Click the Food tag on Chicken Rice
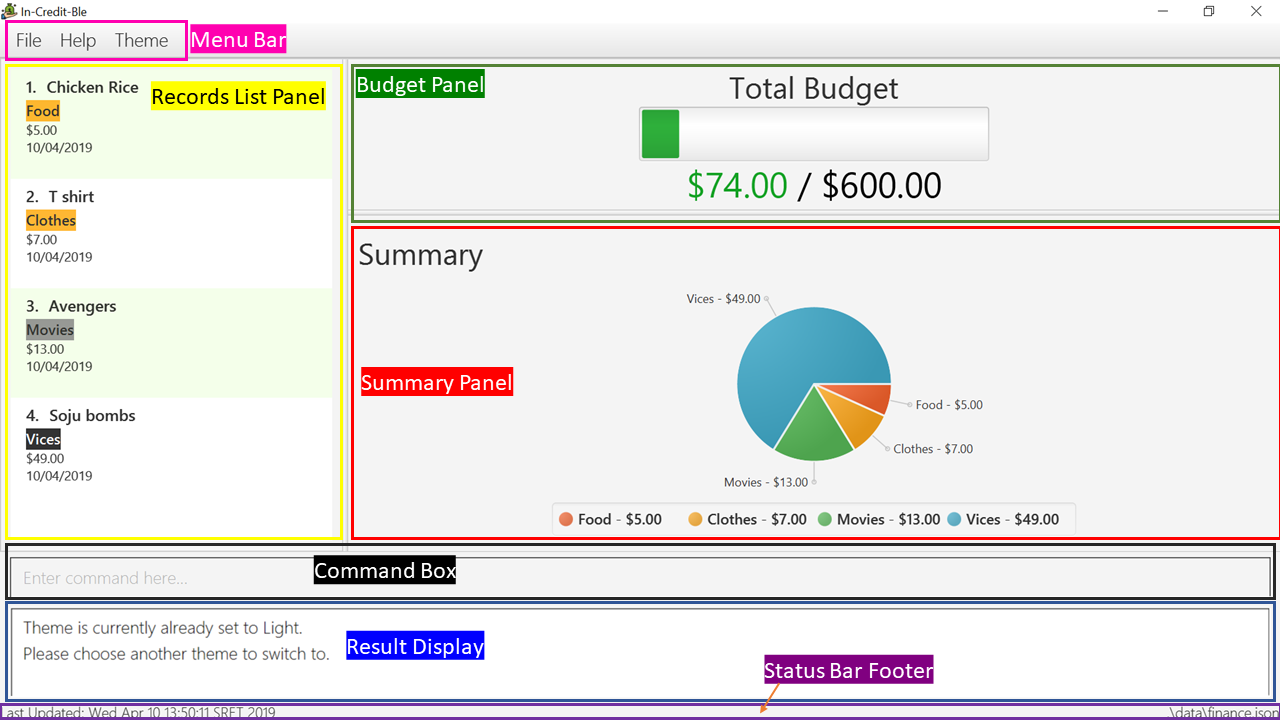 pyautogui.click(x=43, y=111)
